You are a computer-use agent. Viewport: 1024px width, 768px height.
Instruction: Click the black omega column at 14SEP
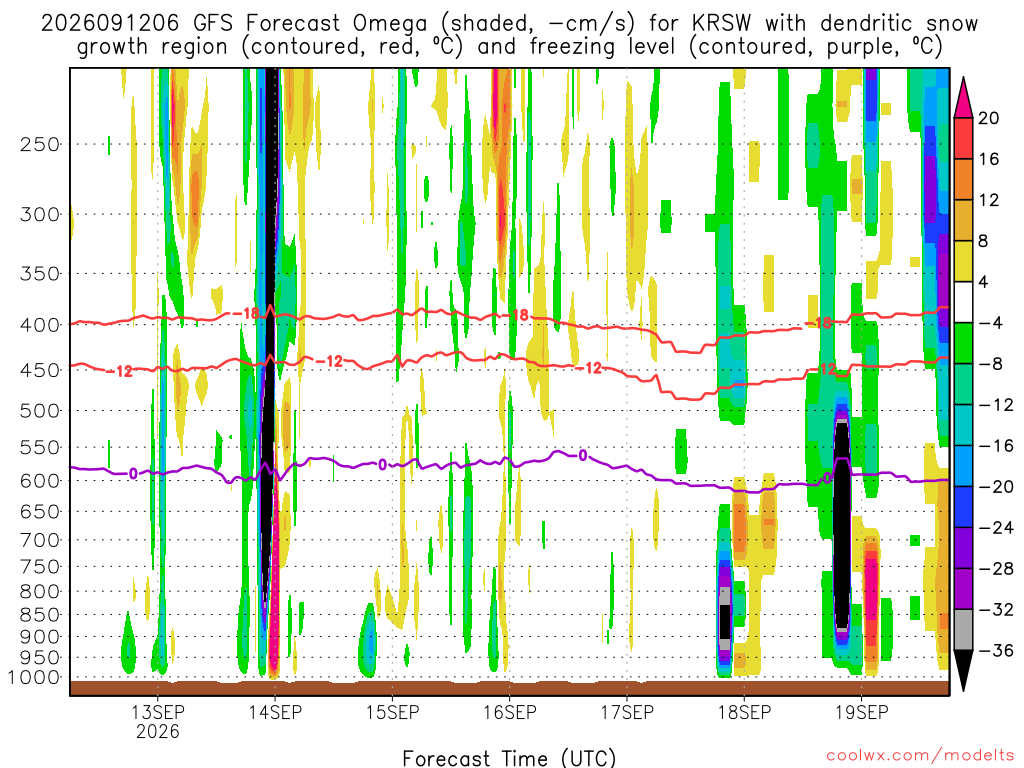pos(270,327)
